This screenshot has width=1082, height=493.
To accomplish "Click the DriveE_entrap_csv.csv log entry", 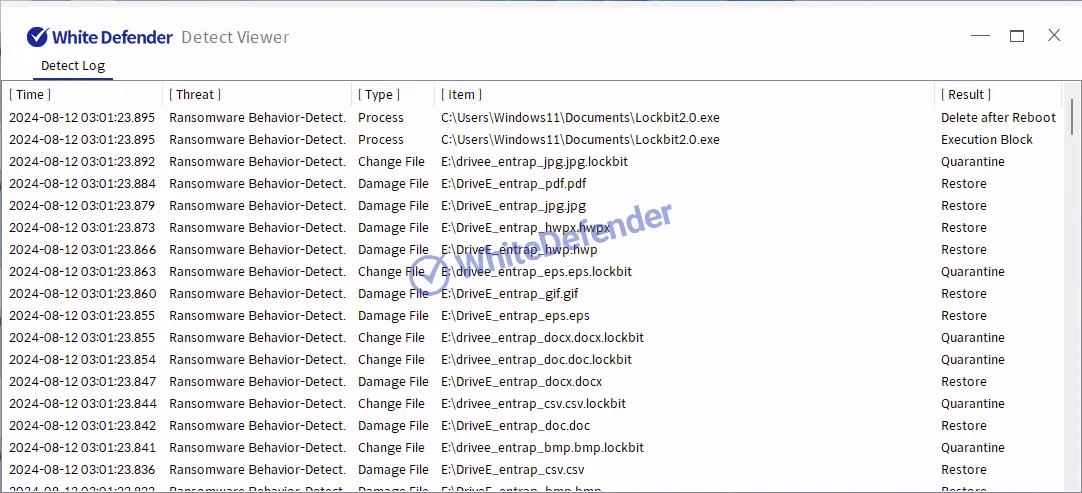I will [512, 470].
